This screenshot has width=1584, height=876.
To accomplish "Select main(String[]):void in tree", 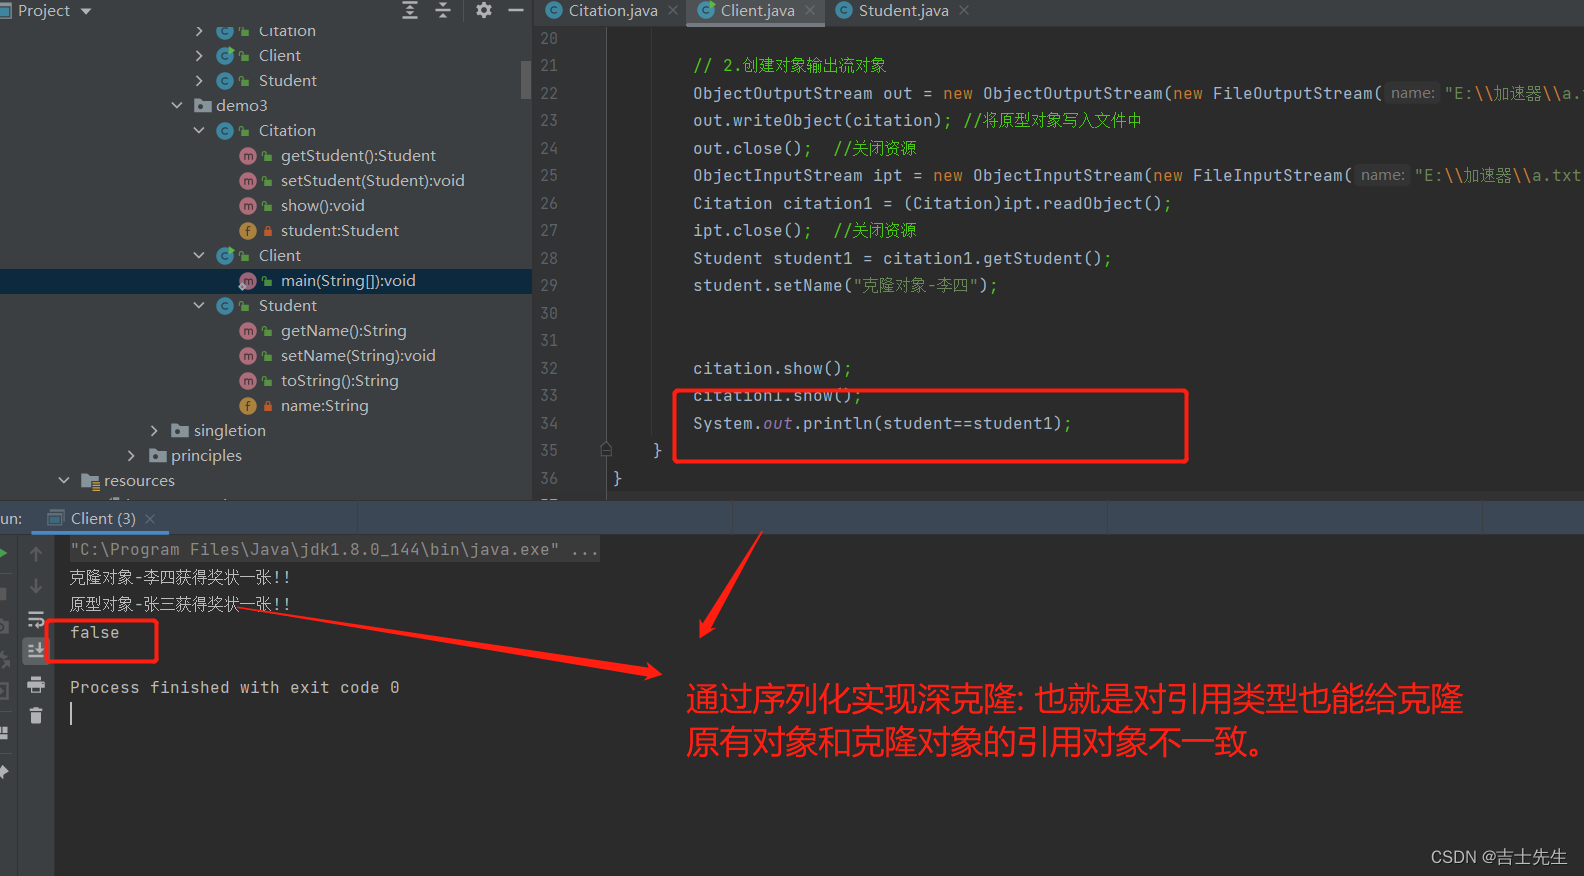I will 348,281.
